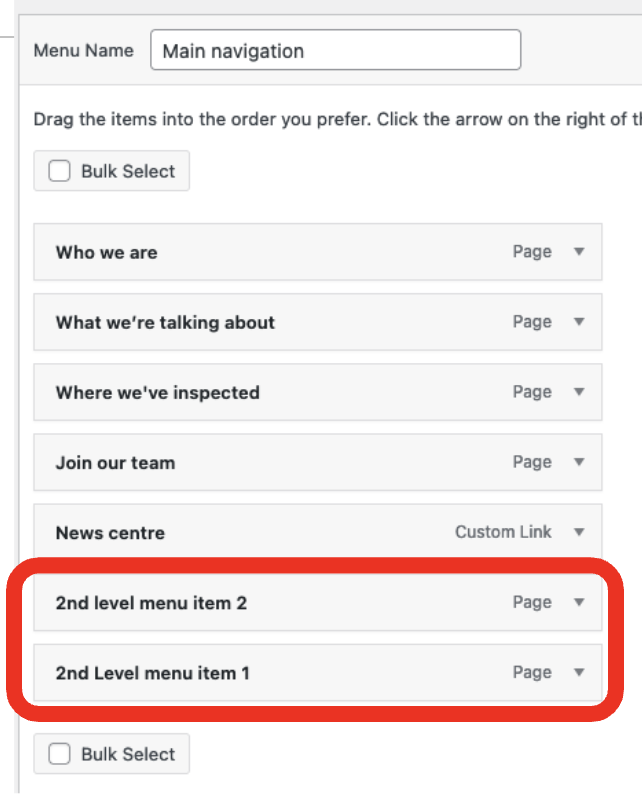Image resolution: width=642 pixels, height=794 pixels.
Task: Select the What we're talking about item
Action: coord(165,323)
